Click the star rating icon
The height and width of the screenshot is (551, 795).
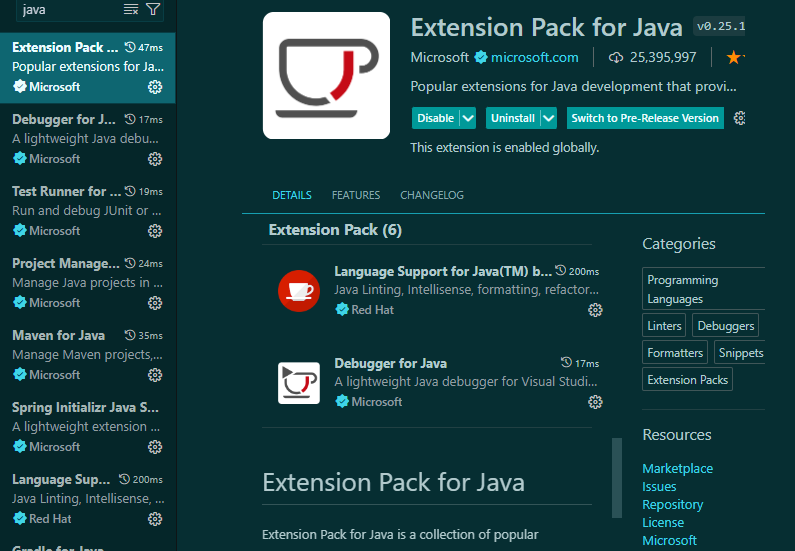733,57
